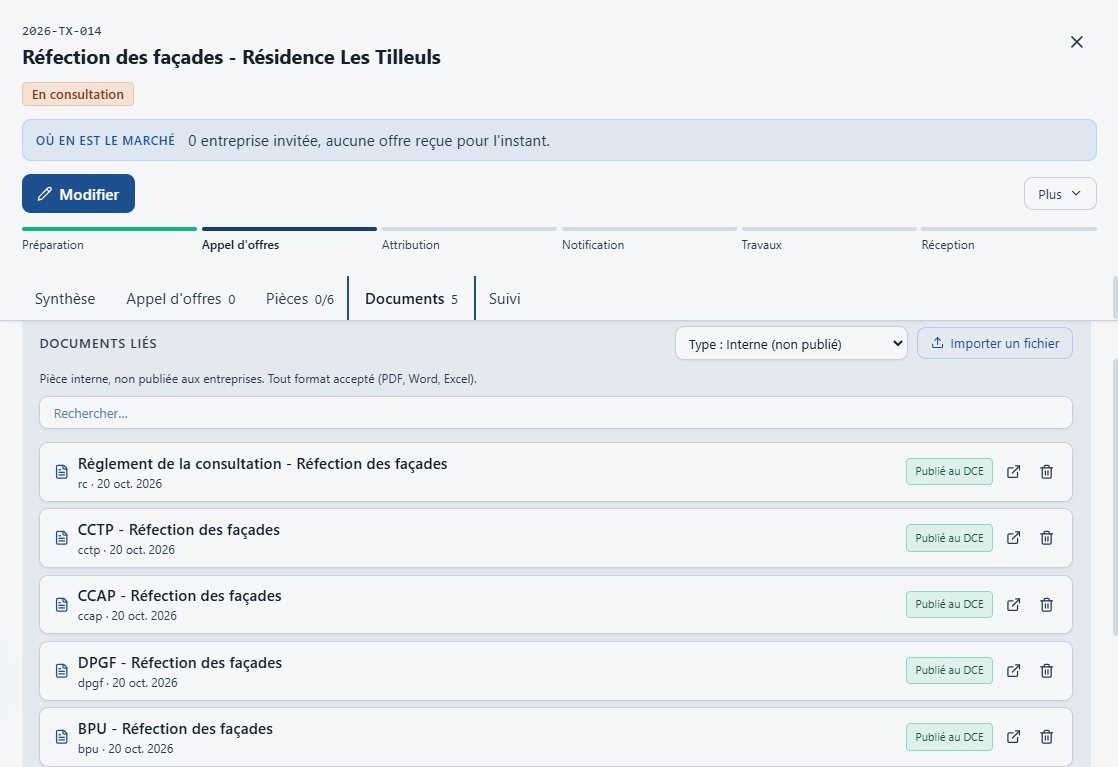Image resolution: width=1118 pixels, height=767 pixels.
Task: Close the market detail panel
Action: [x=1077, y=42]
